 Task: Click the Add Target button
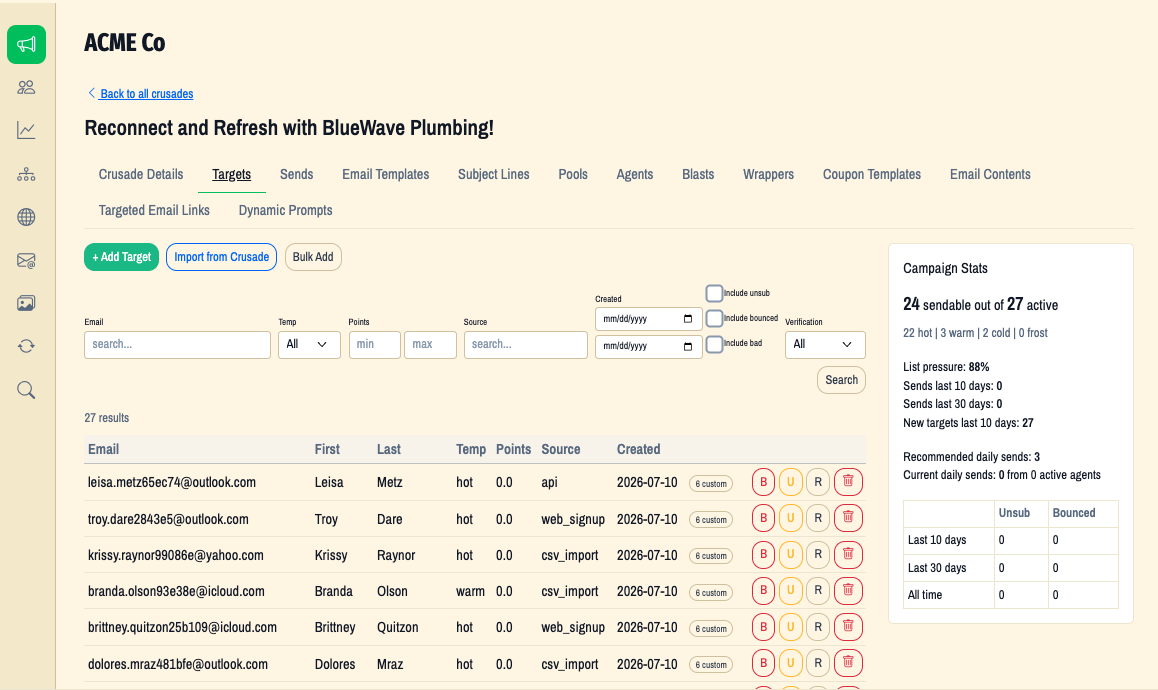point(122,257)
